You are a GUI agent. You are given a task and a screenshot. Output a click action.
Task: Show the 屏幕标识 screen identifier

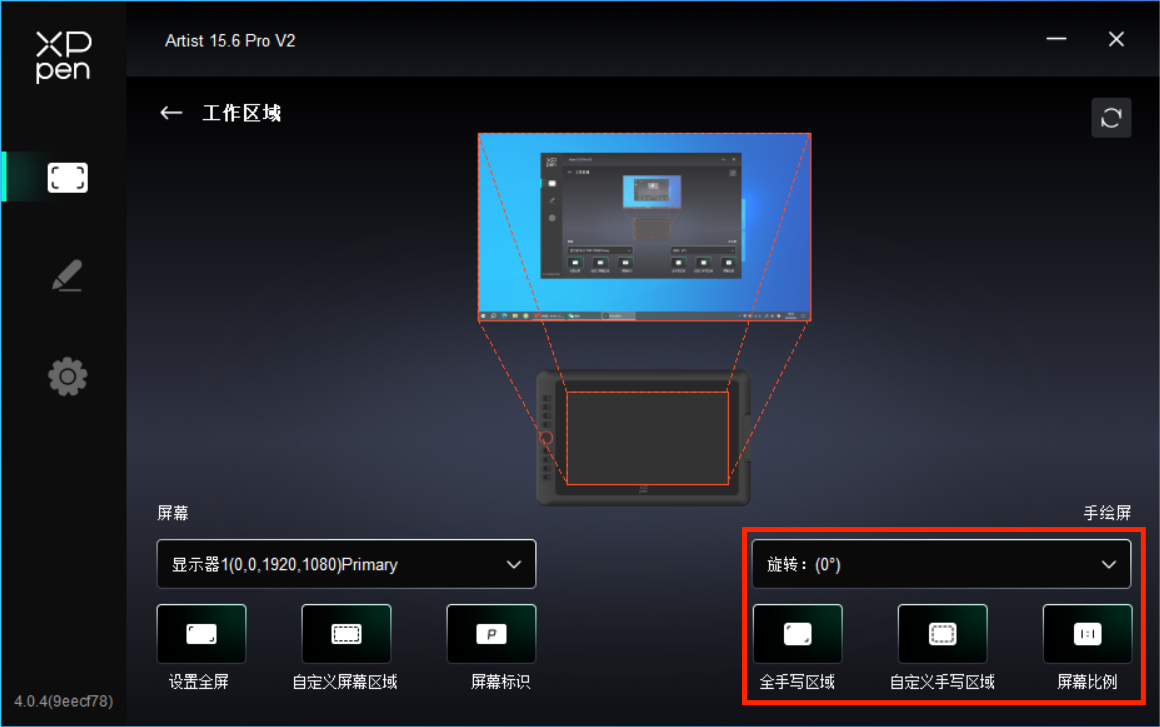[x=491, y=634]
